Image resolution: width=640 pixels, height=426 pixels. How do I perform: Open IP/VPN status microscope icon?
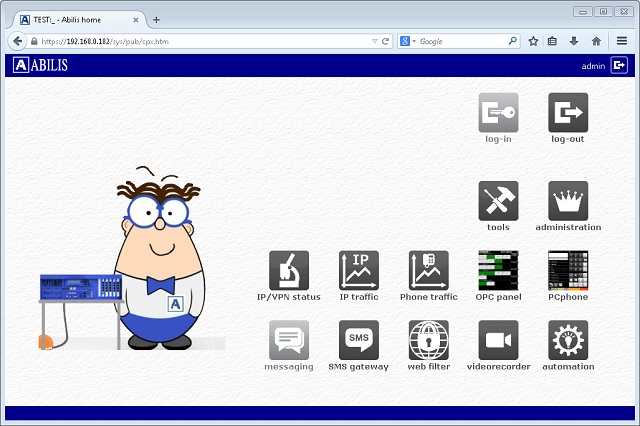pyautogui.click(x=289, y=270)
